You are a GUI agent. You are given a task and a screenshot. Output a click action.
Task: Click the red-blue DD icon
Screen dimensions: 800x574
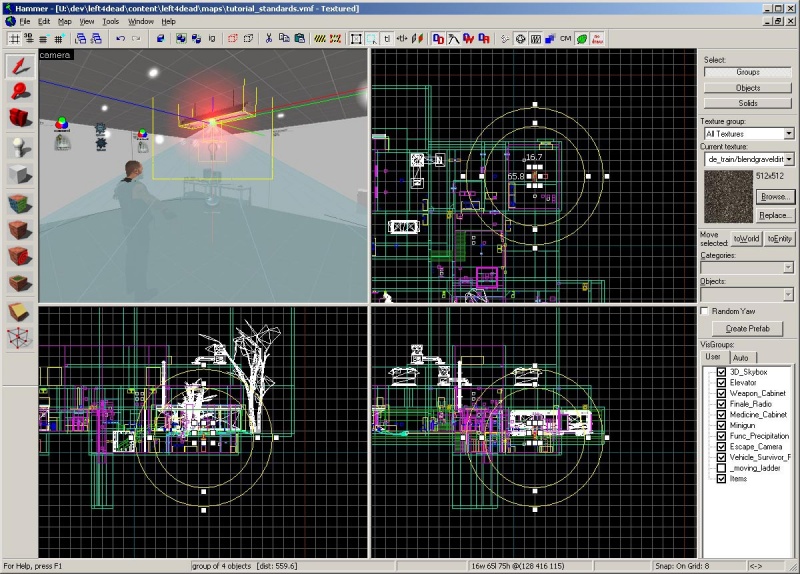438,39
